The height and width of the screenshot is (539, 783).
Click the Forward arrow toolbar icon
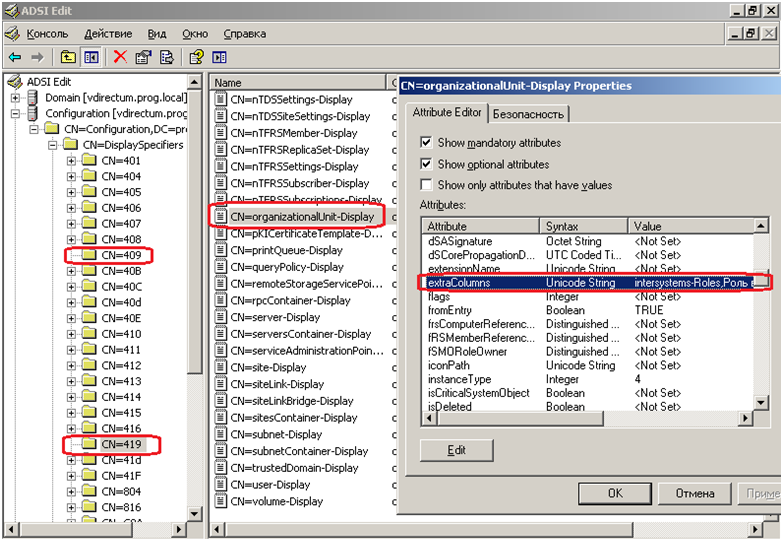[37, 57]
